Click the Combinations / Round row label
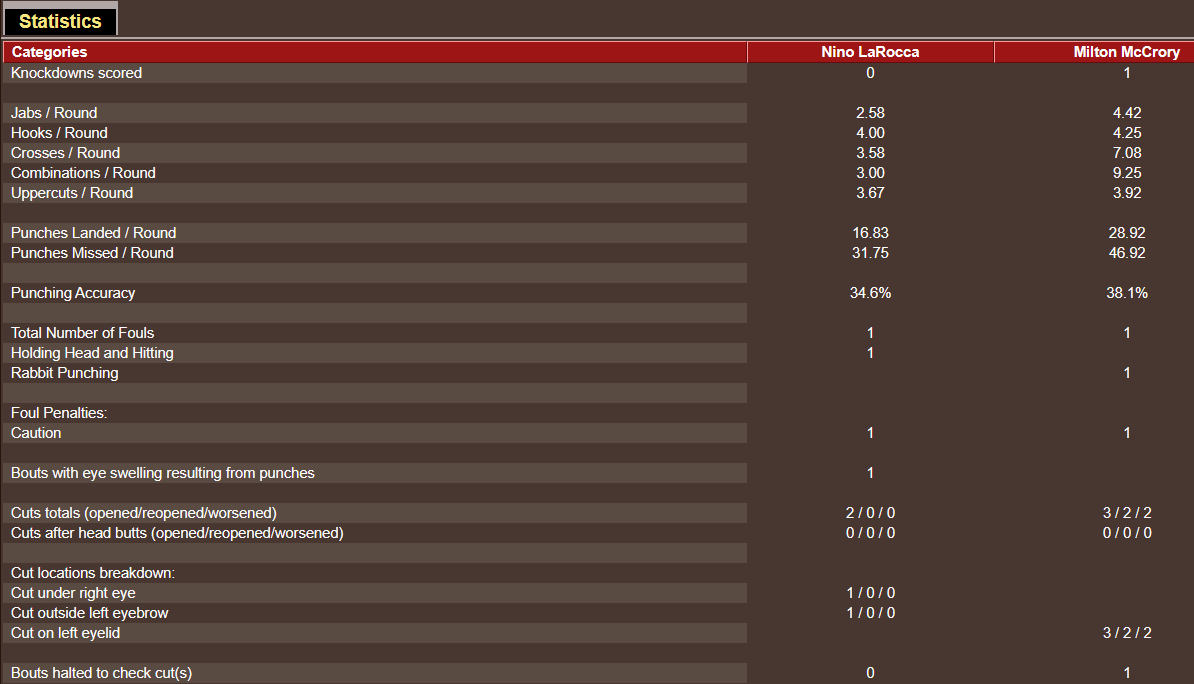The height and width of the screenshot is (684, 1194). (83, 173)
